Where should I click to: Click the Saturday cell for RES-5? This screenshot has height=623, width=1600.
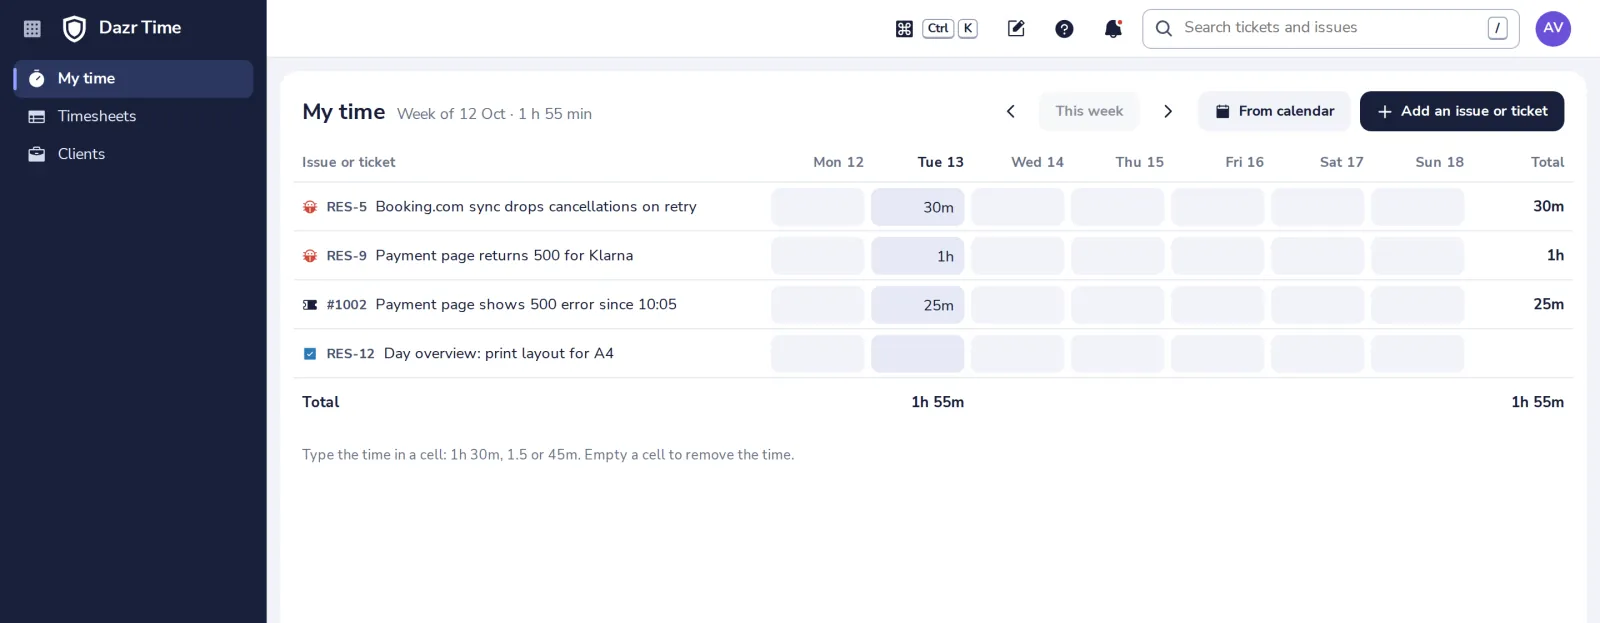tap(1318, 207)
